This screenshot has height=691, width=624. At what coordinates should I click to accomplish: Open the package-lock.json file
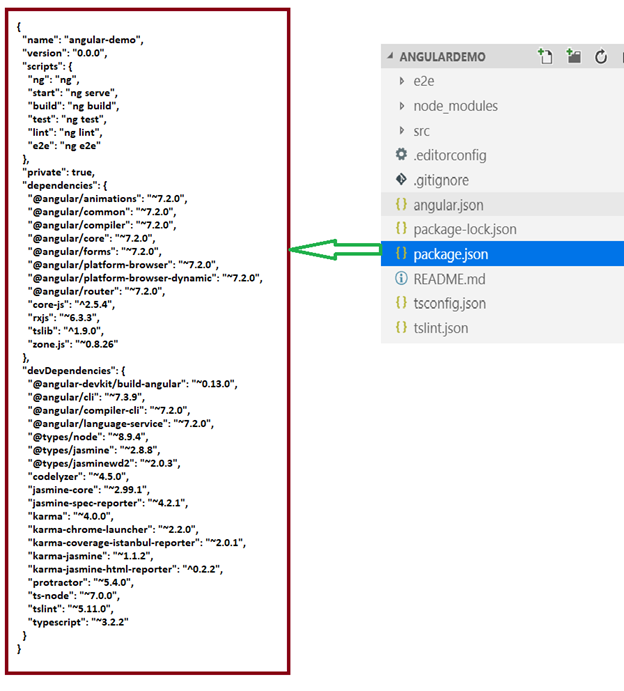465,229
